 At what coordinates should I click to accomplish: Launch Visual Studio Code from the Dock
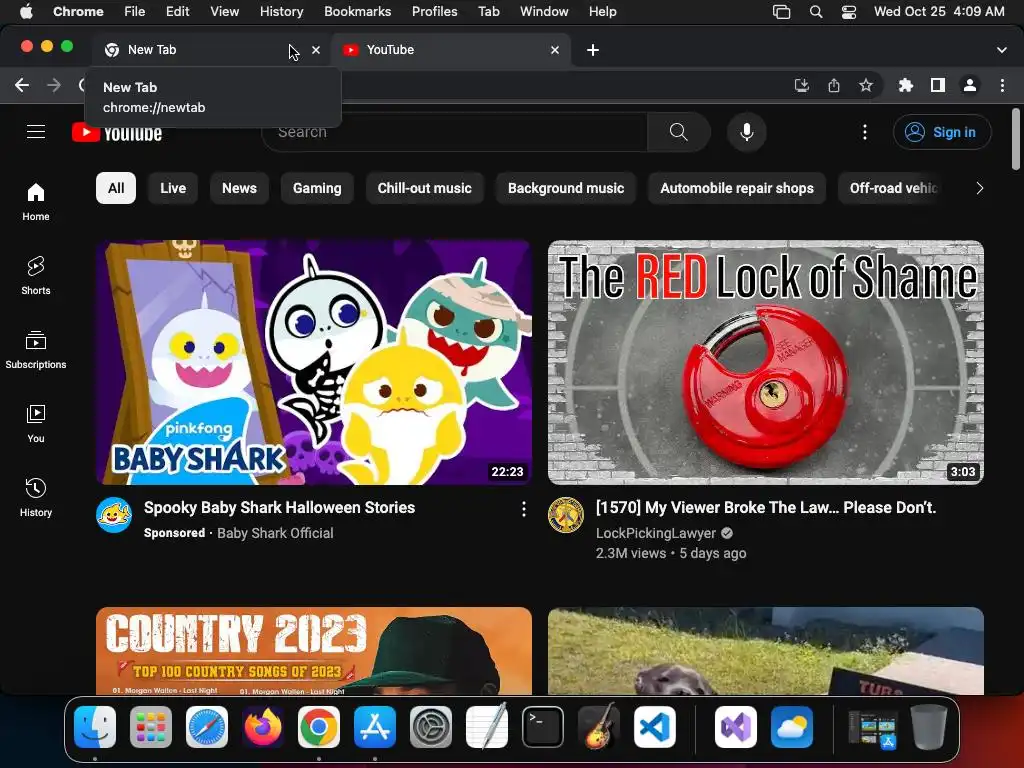[x=654, y=726]
